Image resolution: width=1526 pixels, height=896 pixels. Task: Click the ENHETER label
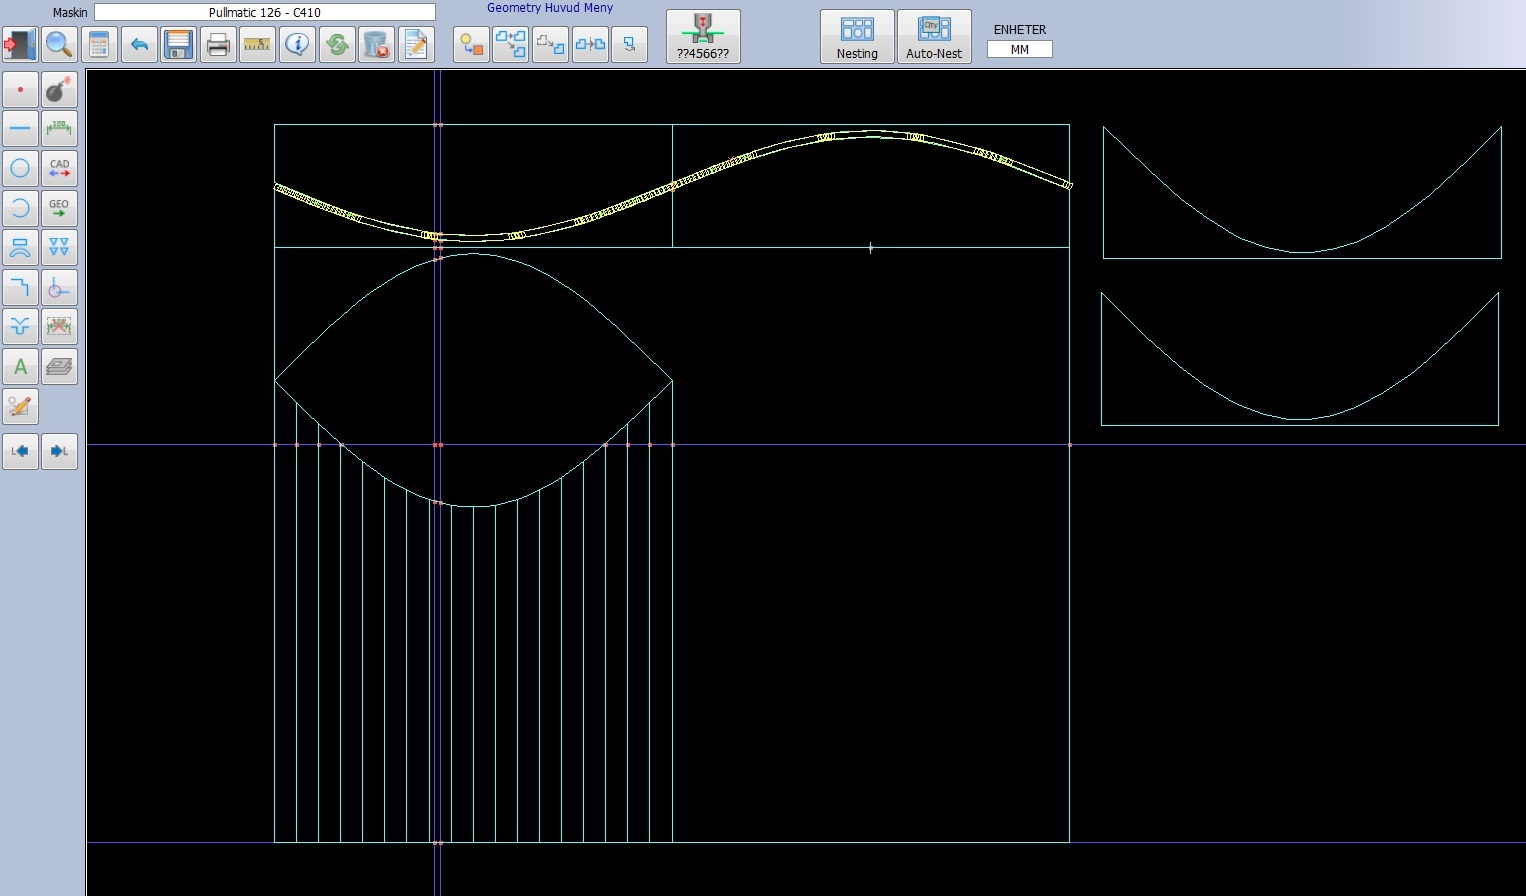(1020, 30)
